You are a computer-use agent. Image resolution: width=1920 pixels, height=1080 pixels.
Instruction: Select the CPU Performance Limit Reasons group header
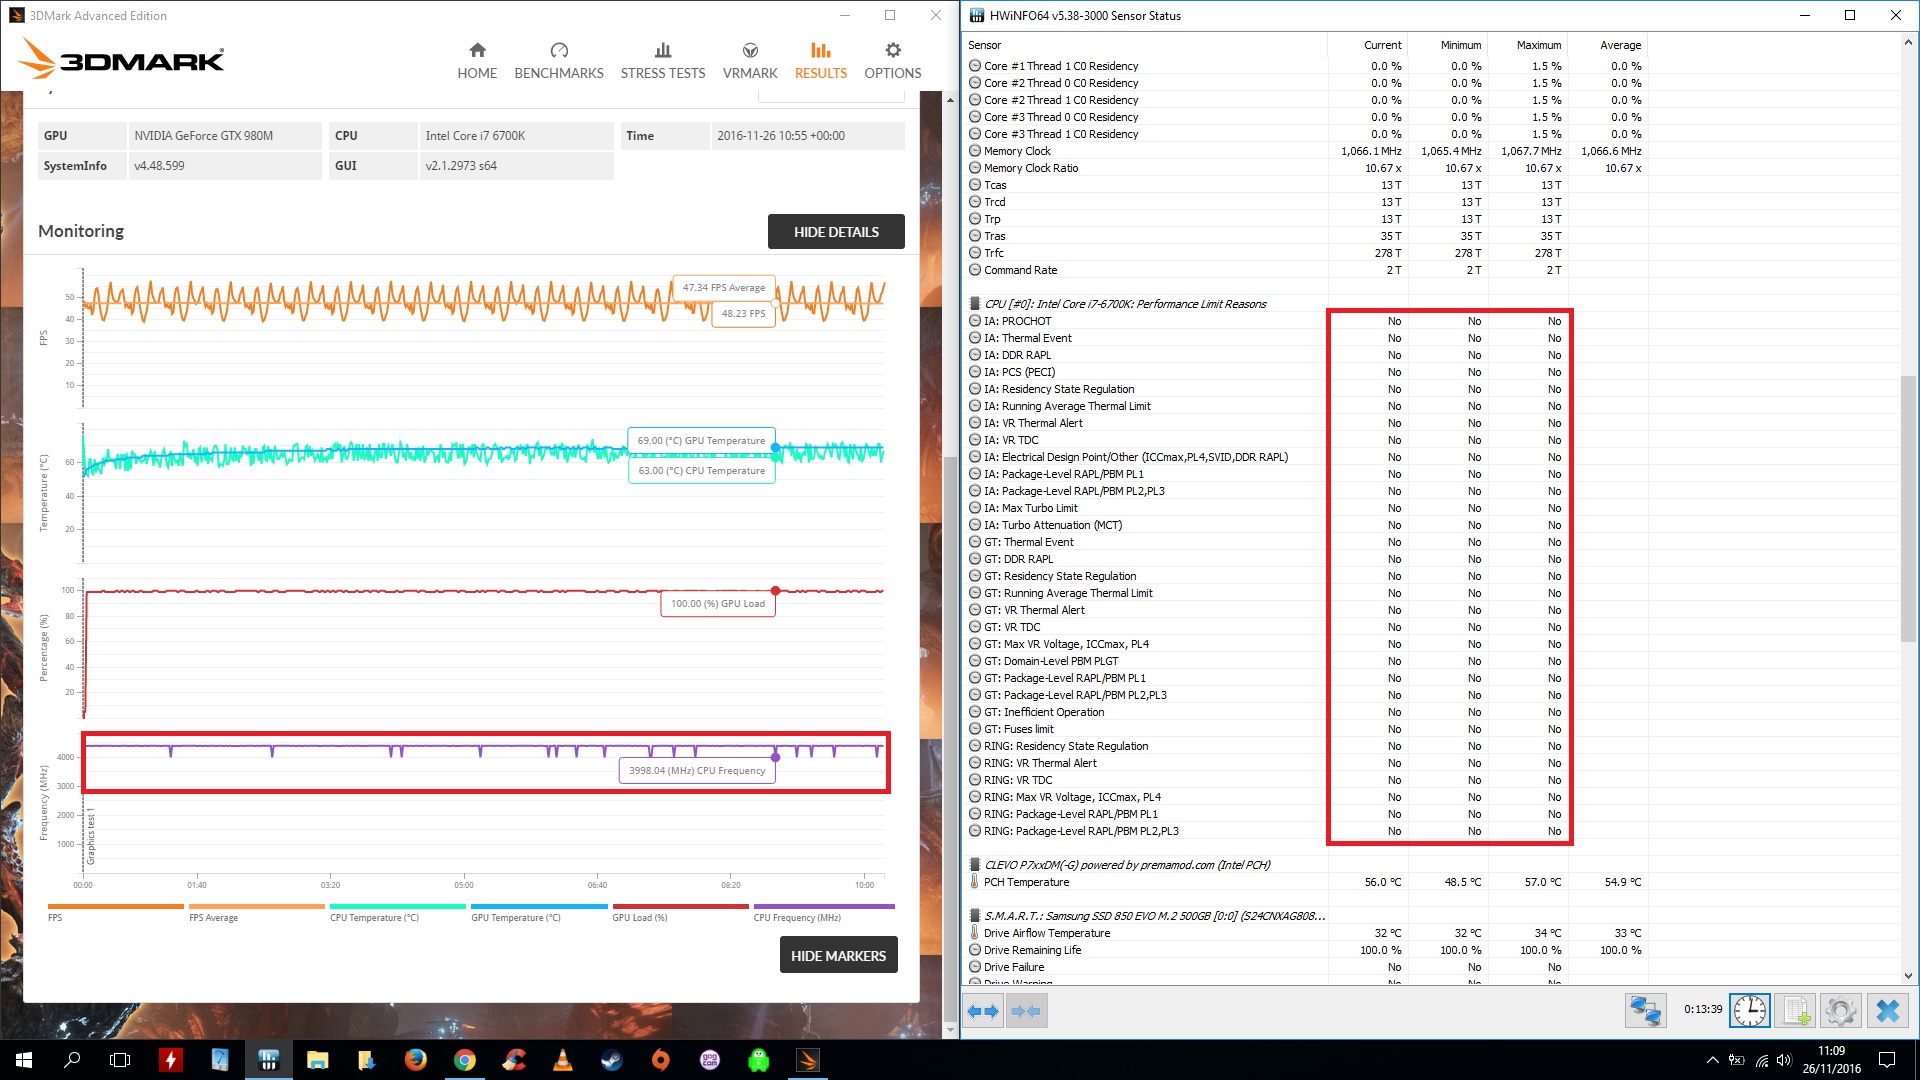pyautogui.click(x=1125, y=304)
